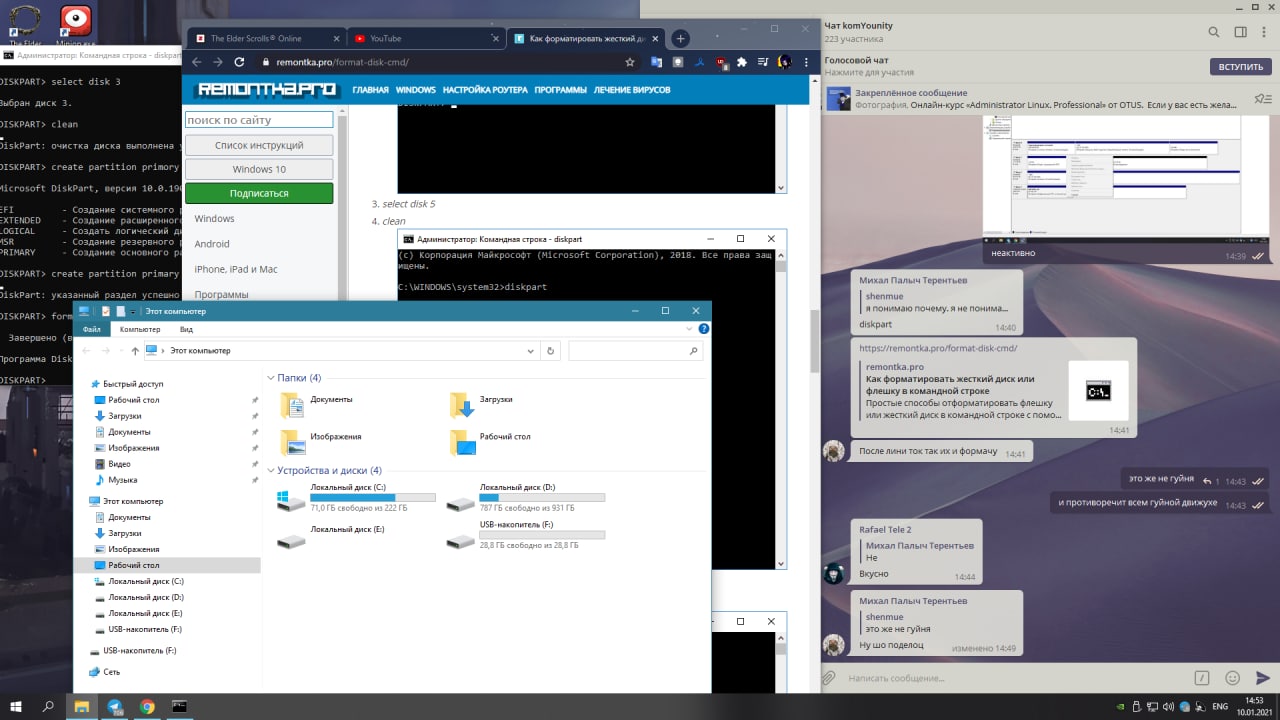The width and height of the screenshot is (1280, 720).
Task: Expand the Explorer address history dropdown
Action: coord(531,351)
